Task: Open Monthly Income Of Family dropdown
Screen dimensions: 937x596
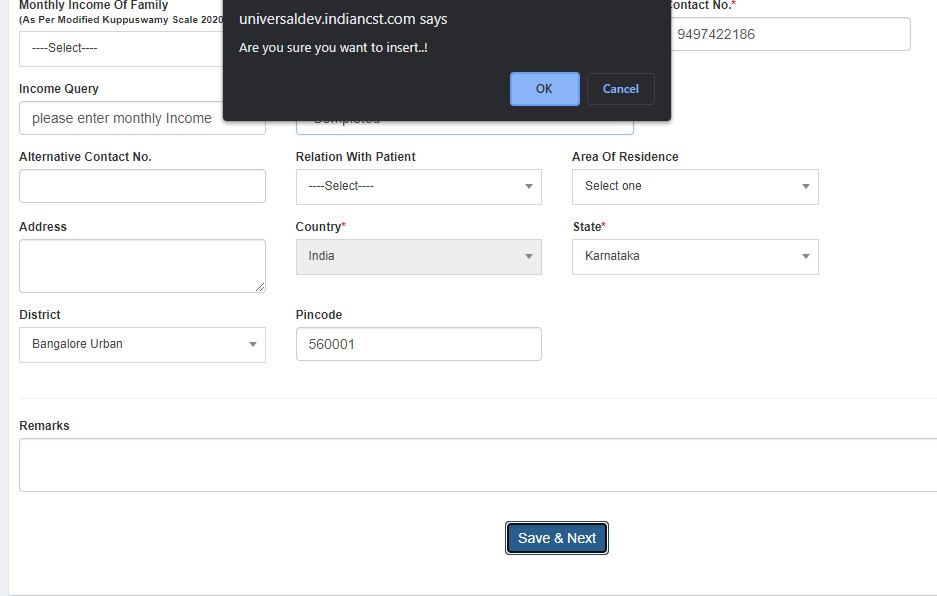Action: click(120, 49)
